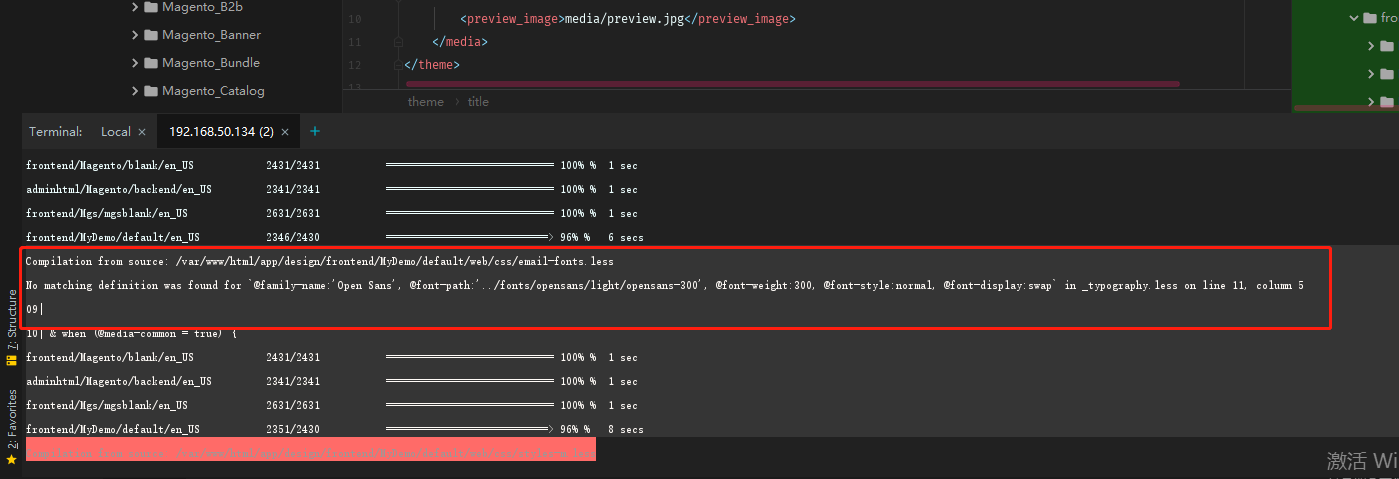Click the fold marker beside the closing media tag
This screenshot has width=1399, height=479.
[x=398, y=42]
